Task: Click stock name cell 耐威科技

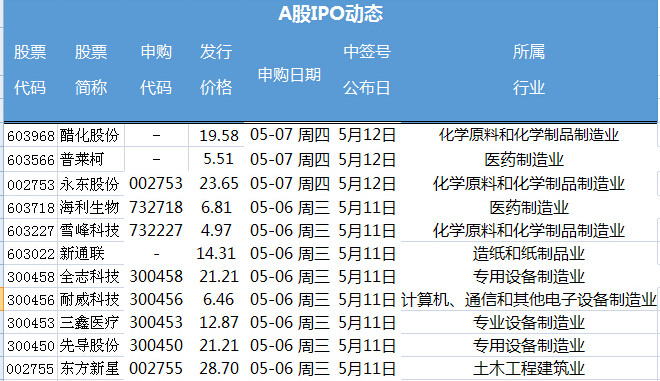Action: tap(90, 300)
